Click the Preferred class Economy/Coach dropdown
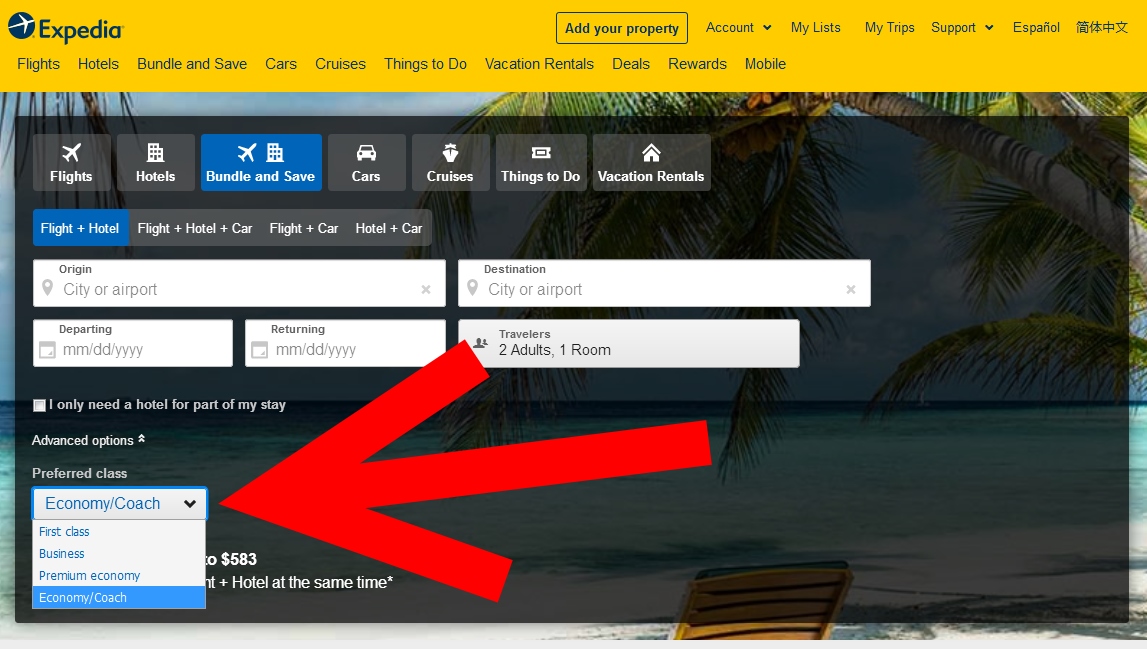This screenshot has height=649, width=1147. 120,504
